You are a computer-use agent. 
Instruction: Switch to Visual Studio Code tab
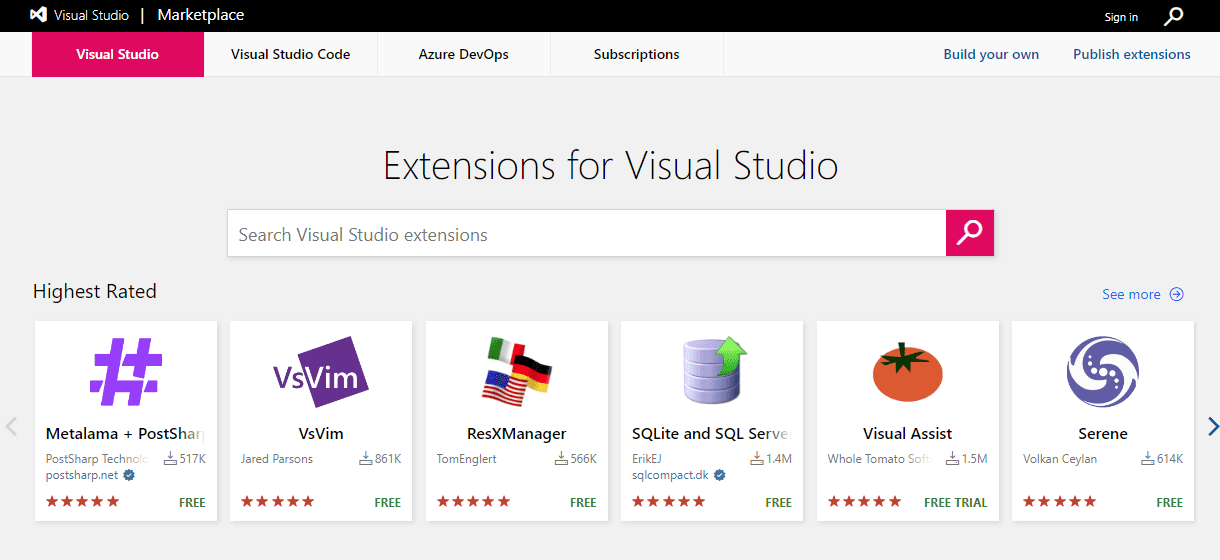(290, 55)
